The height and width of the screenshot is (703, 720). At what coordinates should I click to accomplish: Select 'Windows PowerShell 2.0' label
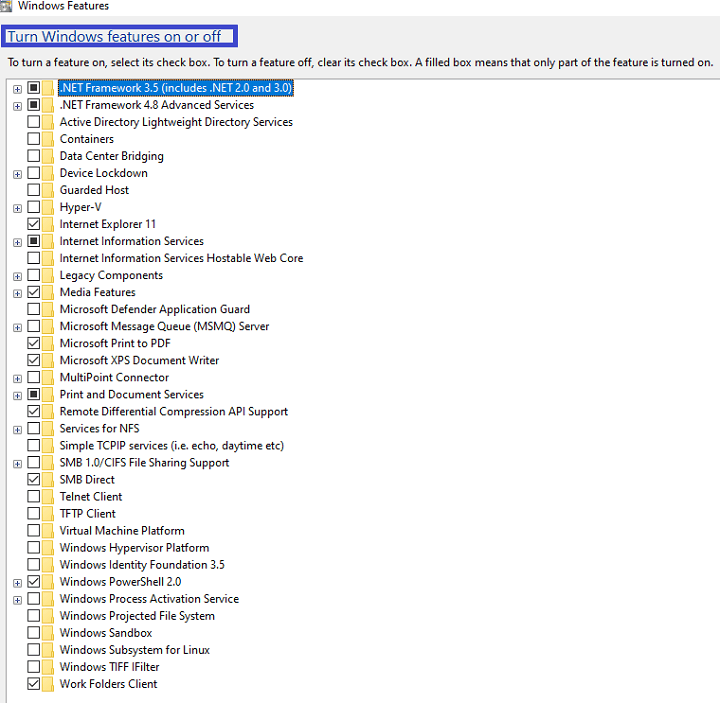click(x=120, y=582)
